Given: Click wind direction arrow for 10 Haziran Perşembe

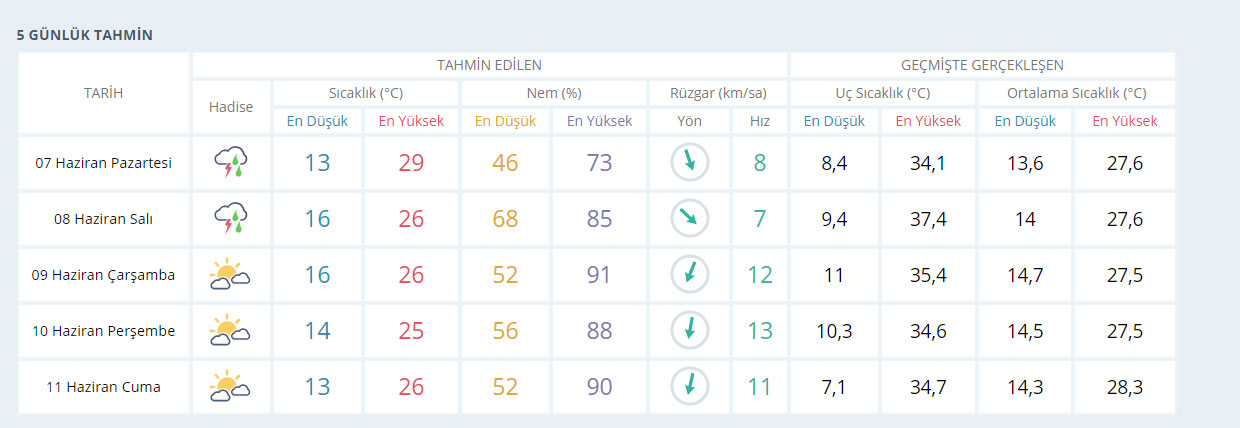Looking at the screenshot, I should [689, 330].
